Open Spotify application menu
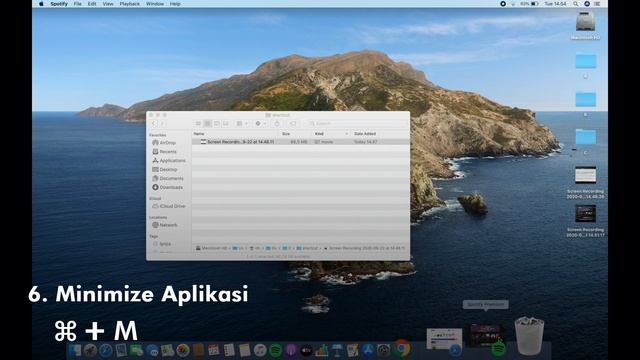Screen dimensions: 640x360 (x=59, y=4)
